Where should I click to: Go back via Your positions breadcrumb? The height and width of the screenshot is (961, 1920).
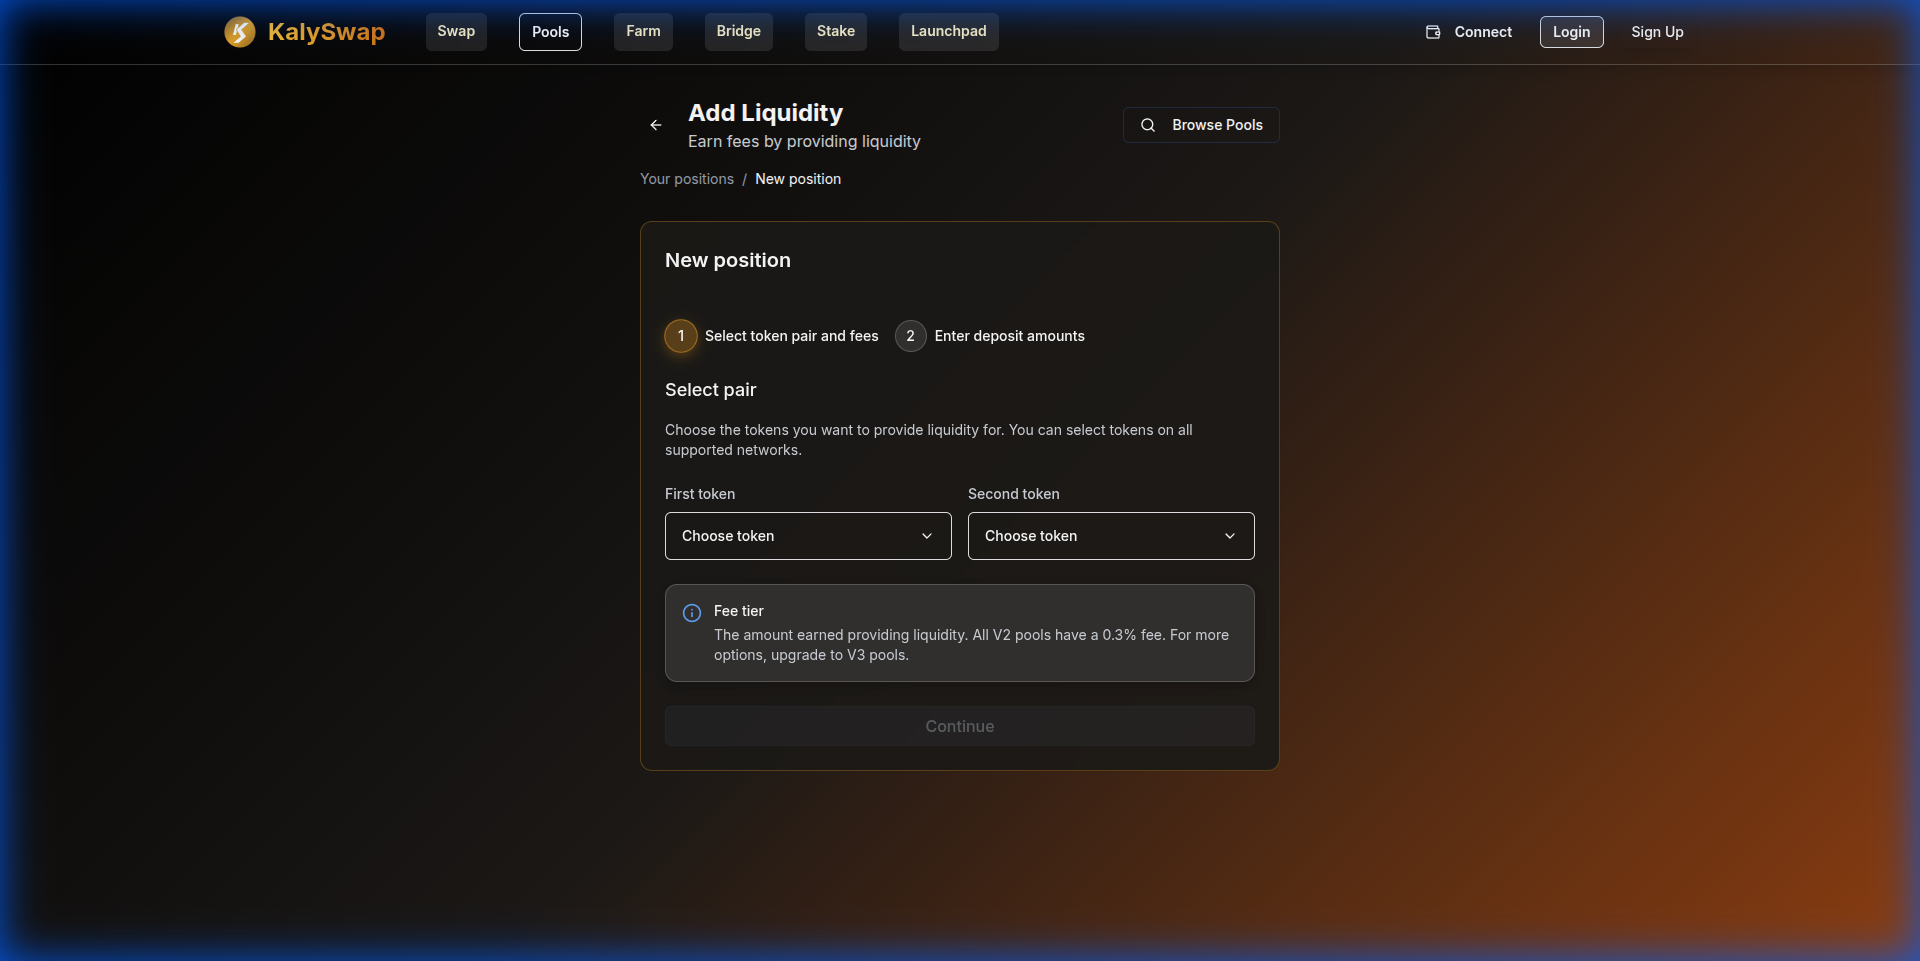click(686, 179)
